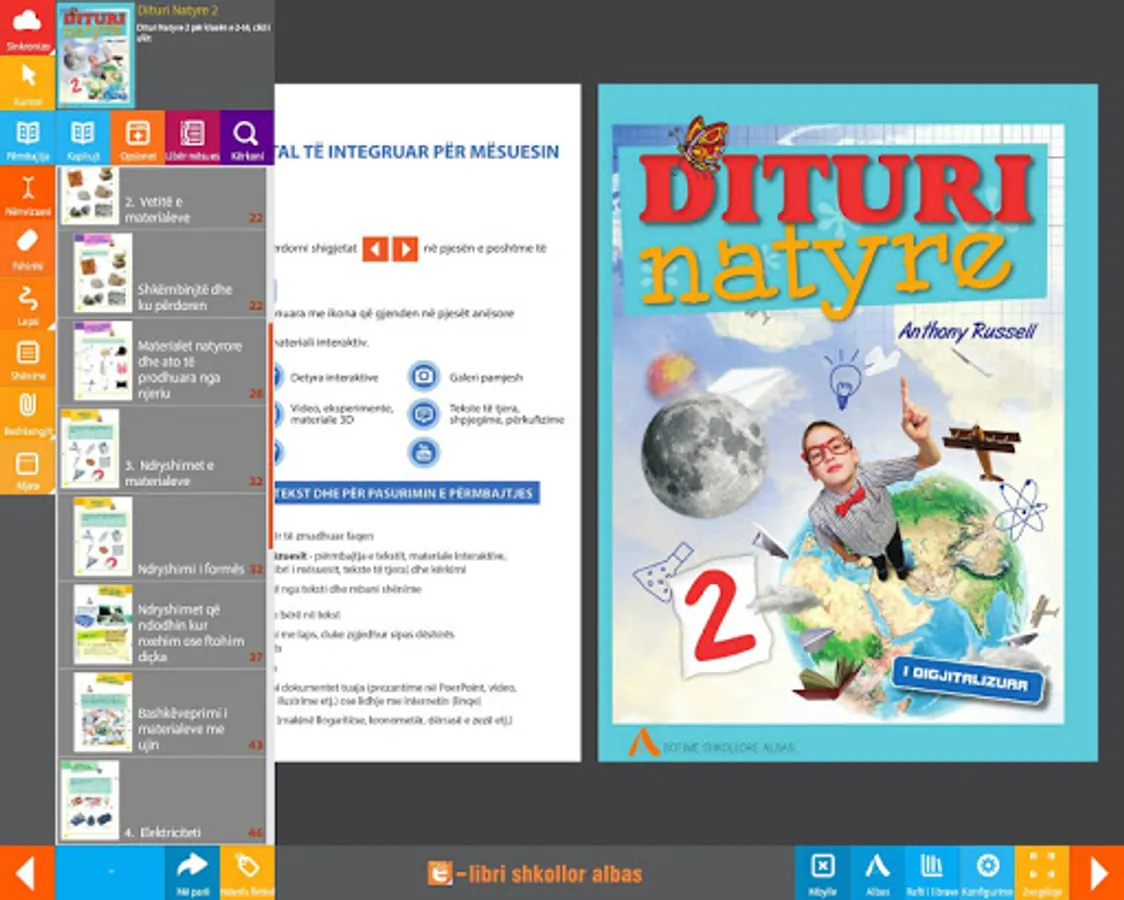The image size is (1124, 900).
Task: Select the Shënime notes tool
Action: [27, 358]
